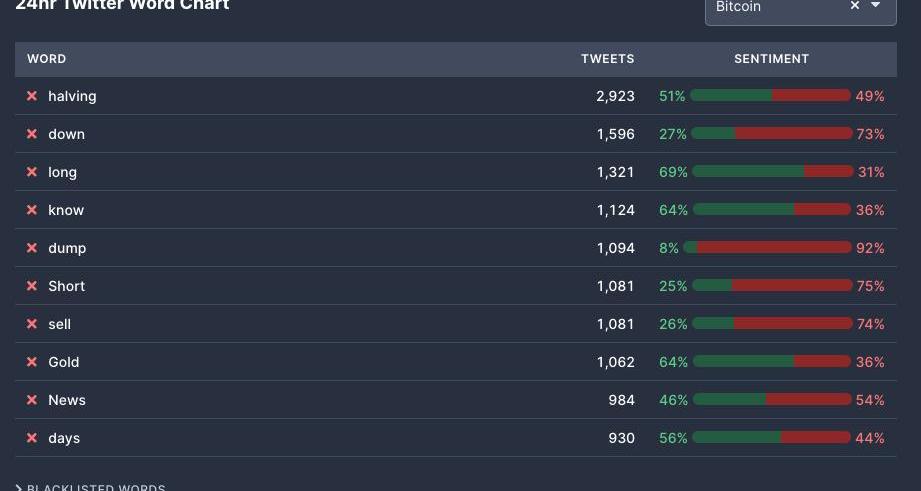921x491 pixels.
Task: Click the X icon next to 'sell'
Action: 32,324
